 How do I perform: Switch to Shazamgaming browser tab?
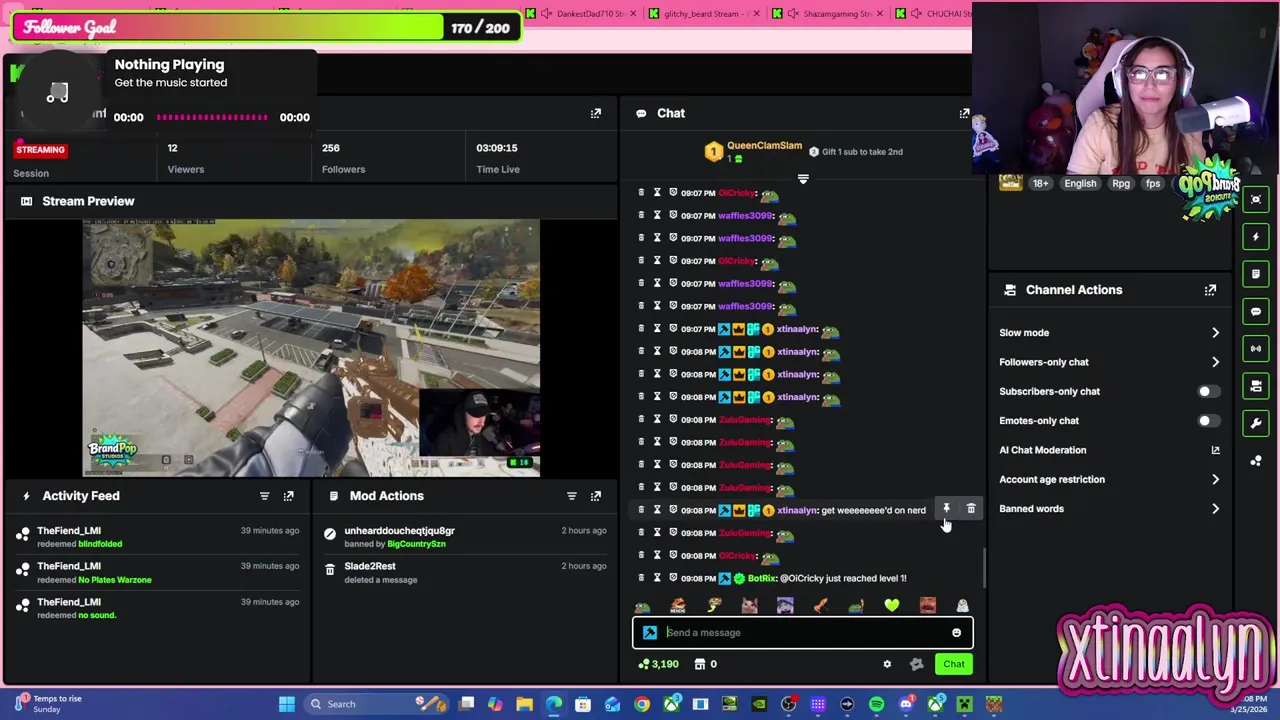coord(829,14)
